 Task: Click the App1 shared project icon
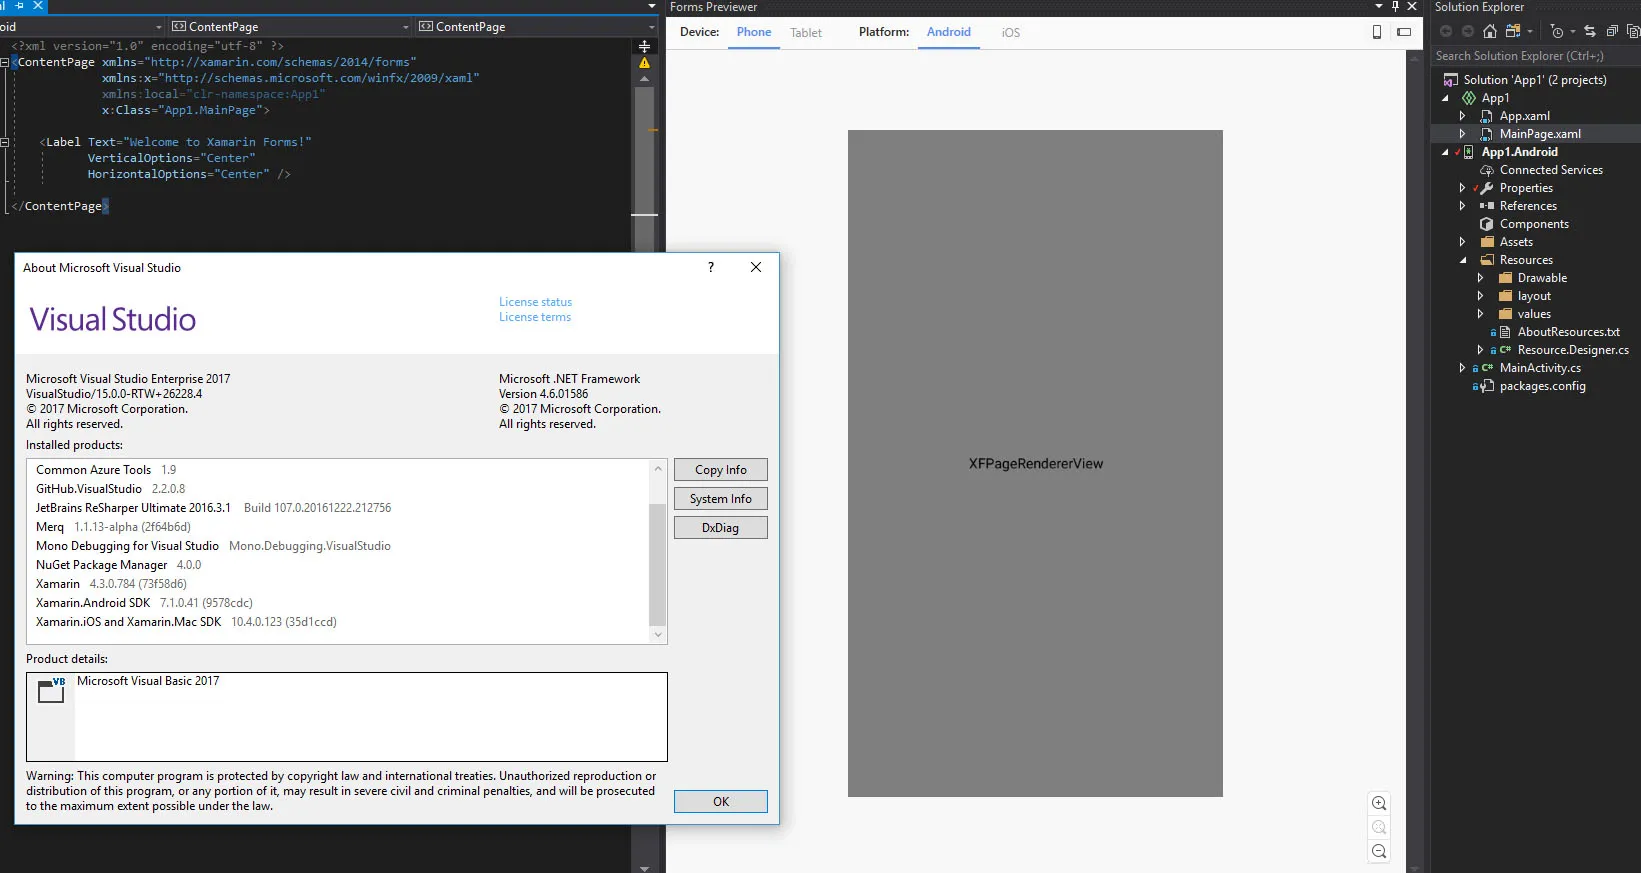click(x=1469, y=98)
